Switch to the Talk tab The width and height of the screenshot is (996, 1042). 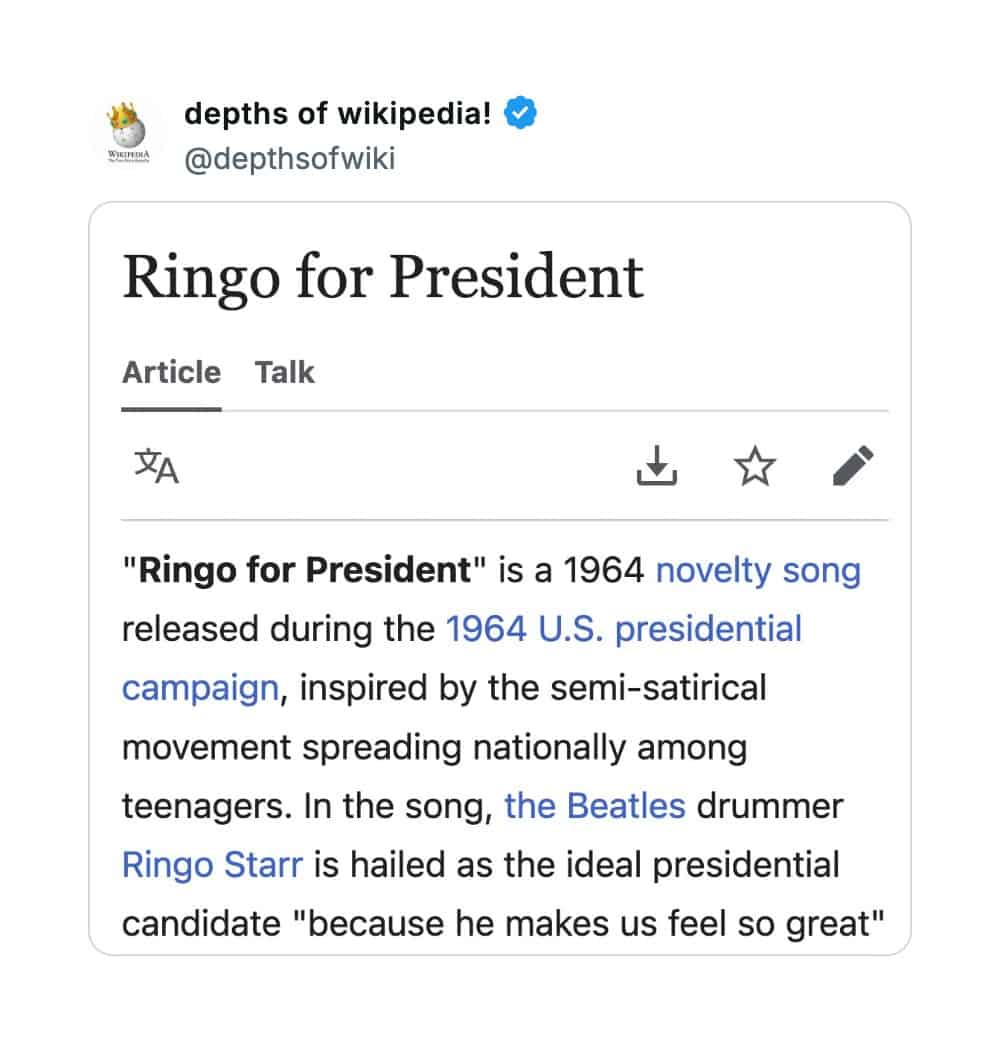click(285, 373)
